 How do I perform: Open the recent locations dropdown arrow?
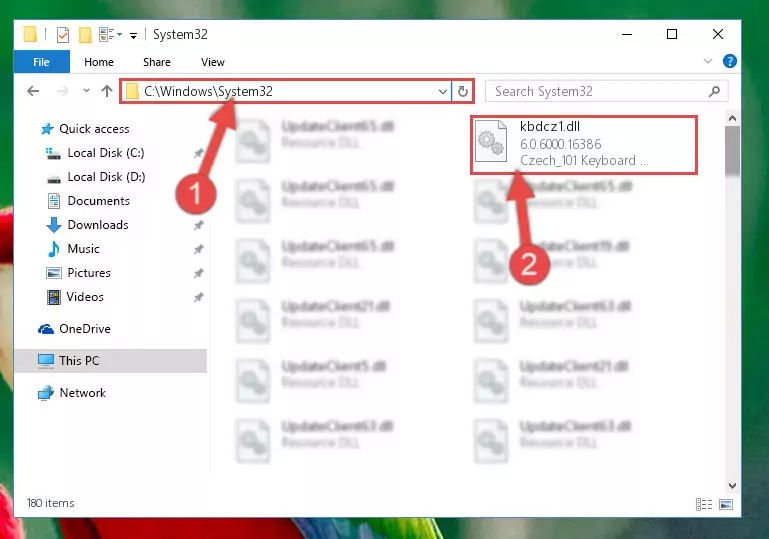coord(86,91)
